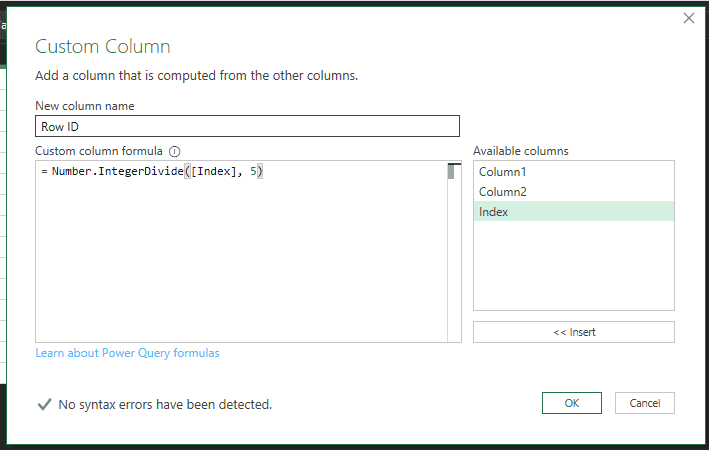Open Learn about Power Query formulas link
Image resolution: width=709 pixels, height=450 pixels.
127,353
